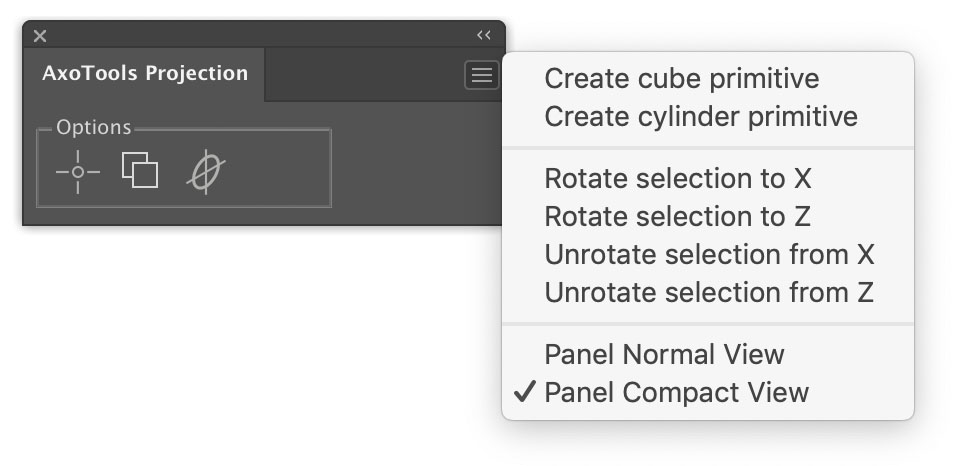Collapse panel with double chevron icon
The image size is (966, 466).
[x=484, y=36]
